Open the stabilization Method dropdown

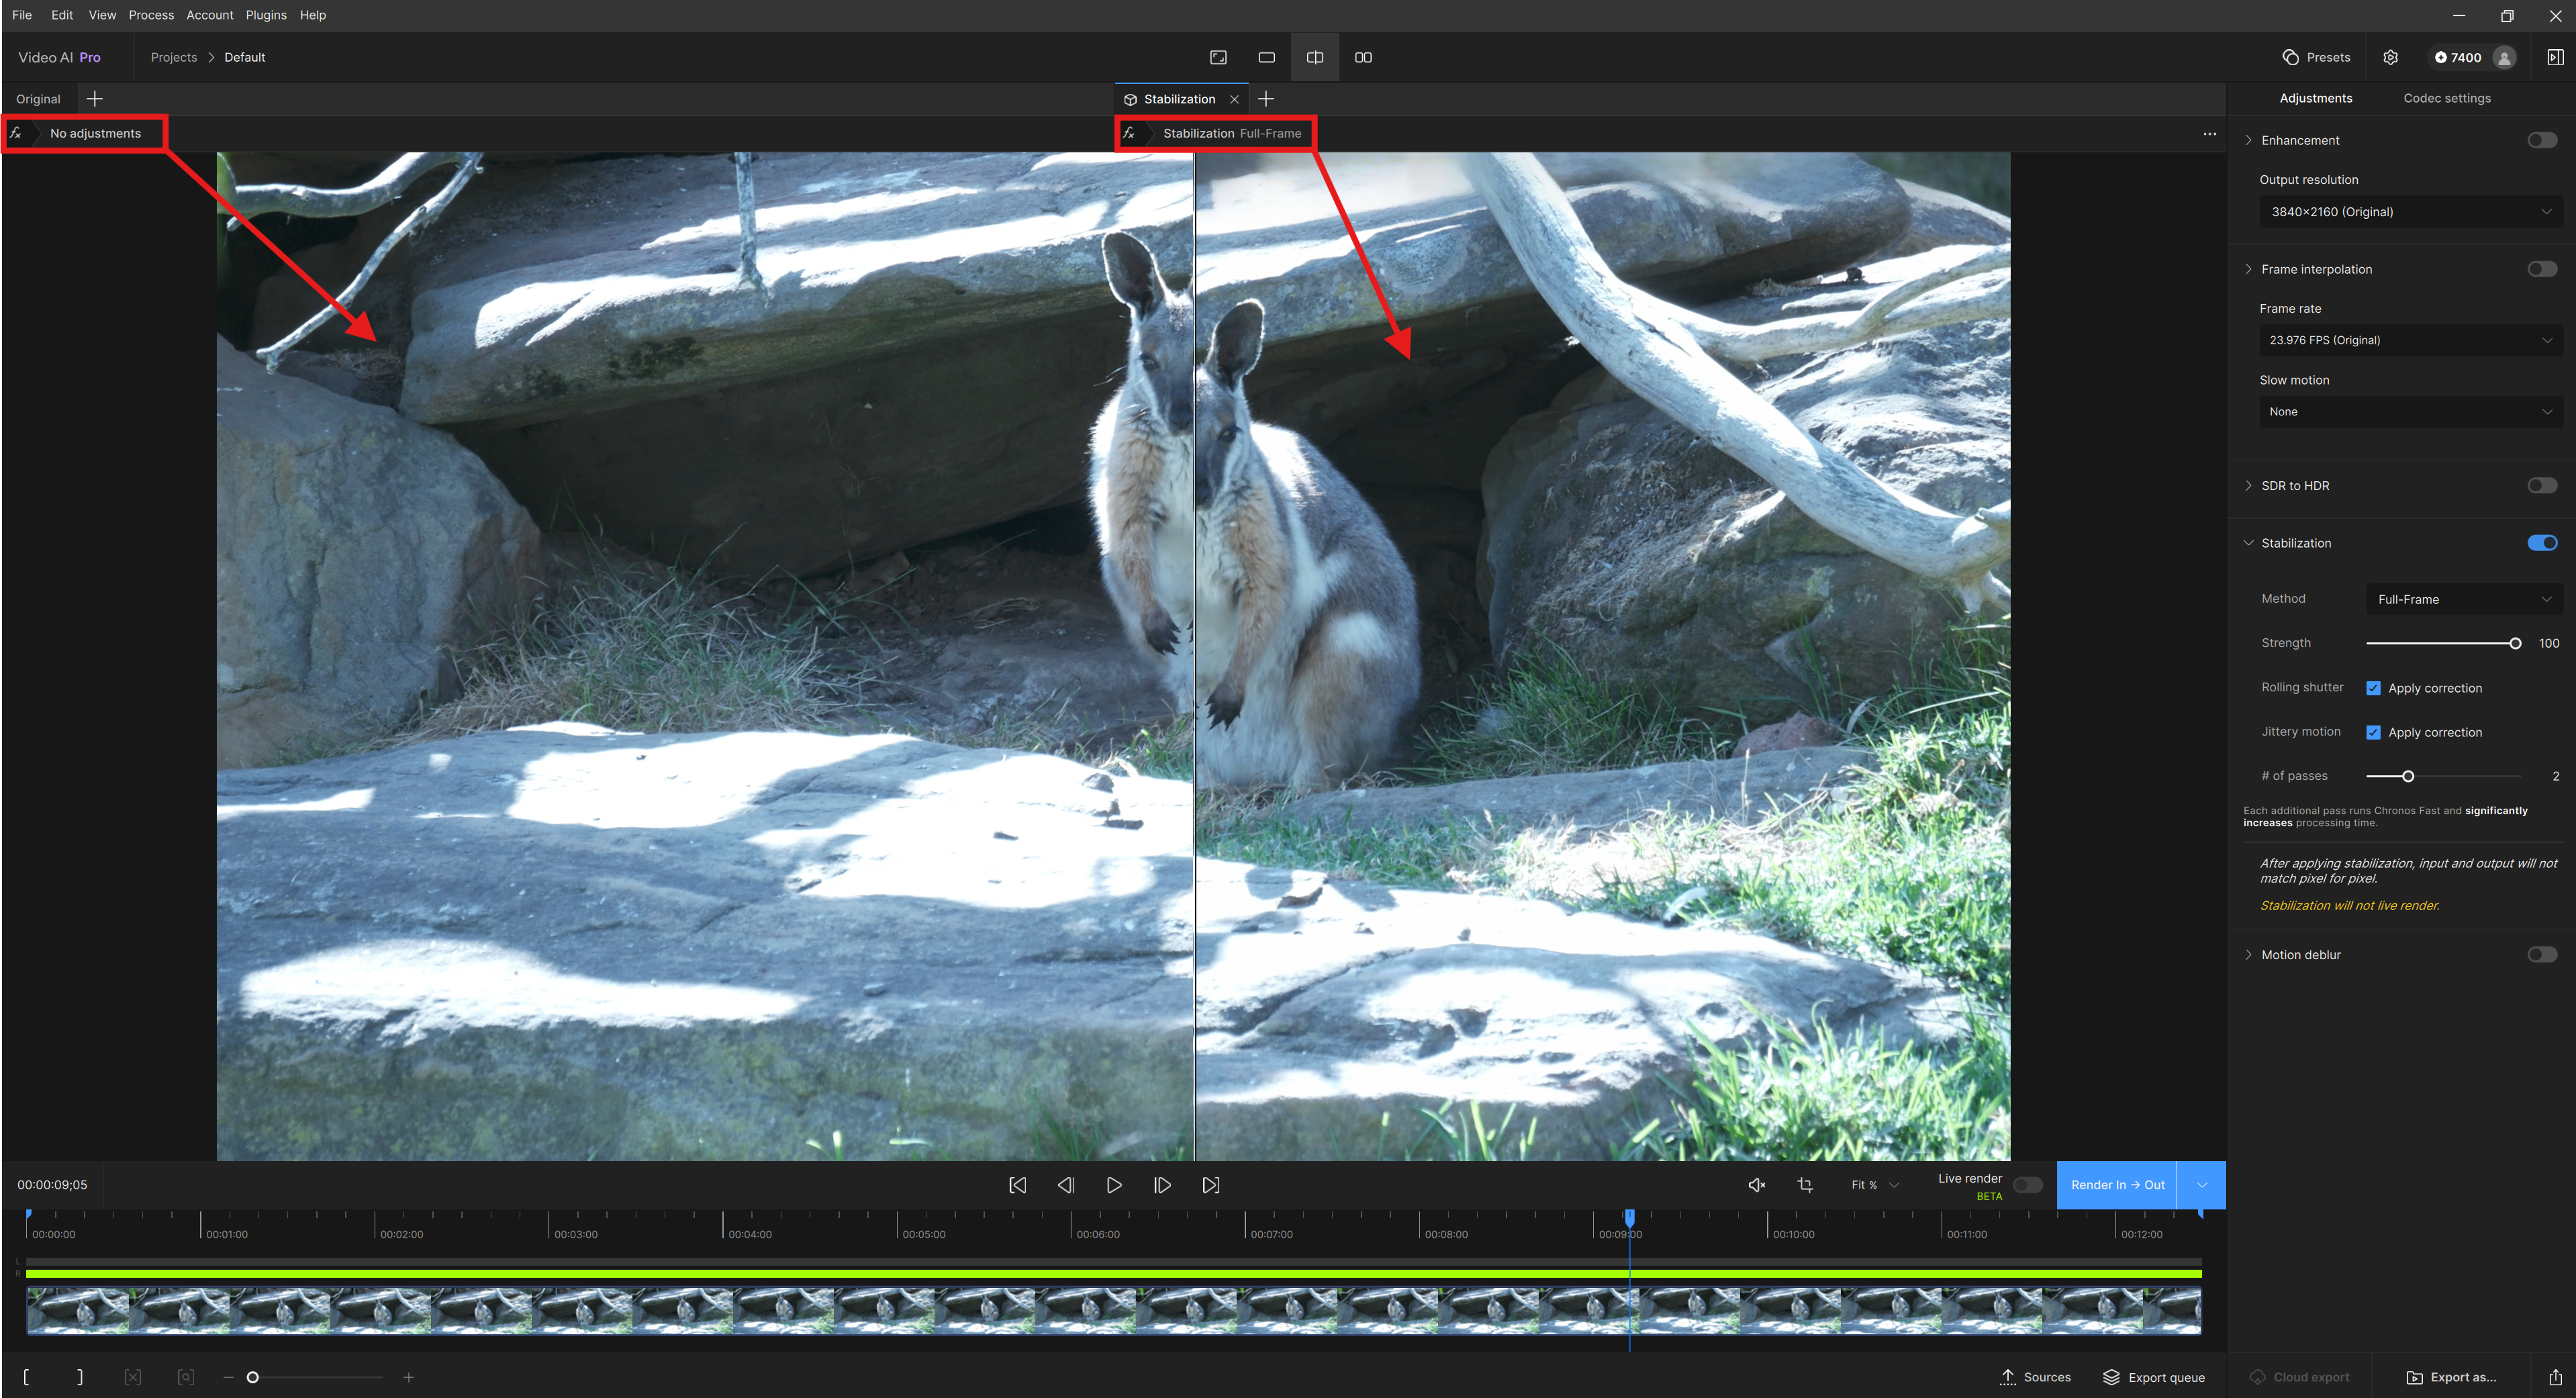click(2464, 599)
